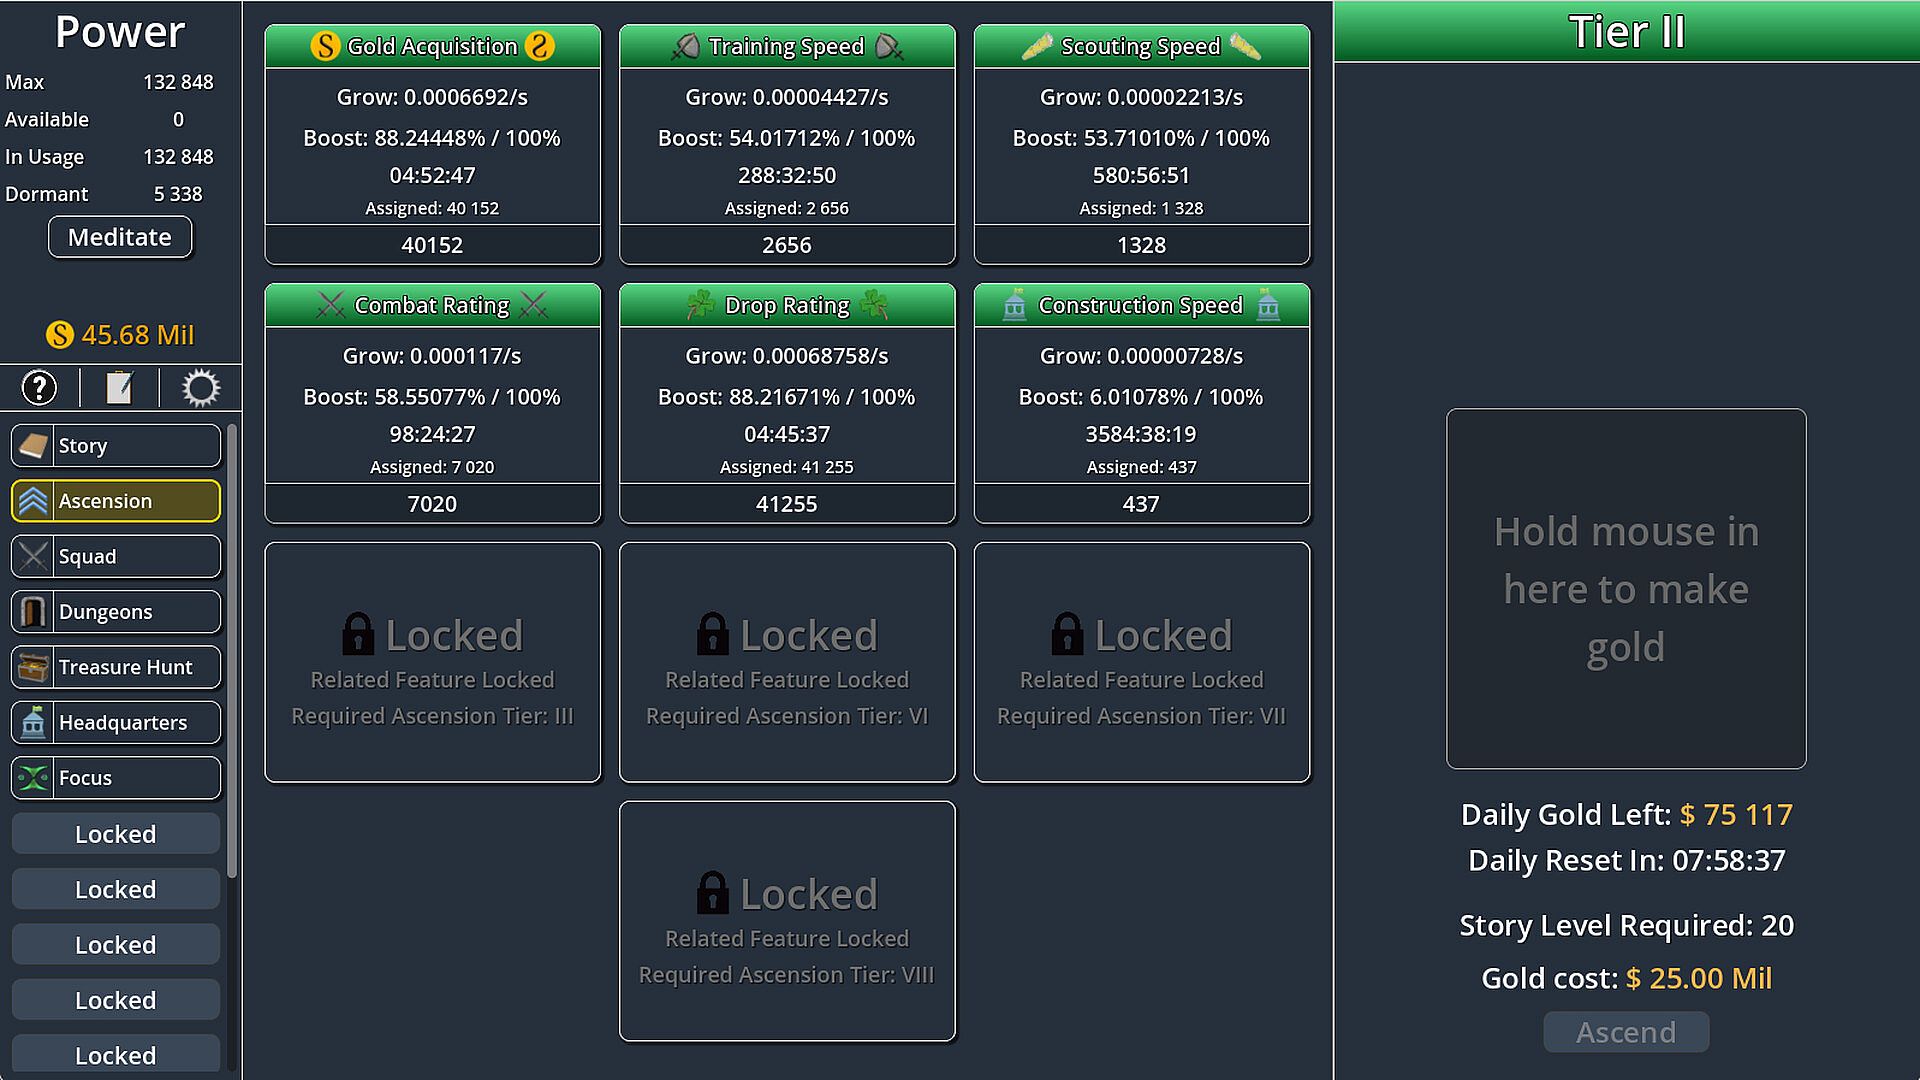Click the treasure chest icon on Treasure Hunt
1920x1080 pixels.
(33, 667)
